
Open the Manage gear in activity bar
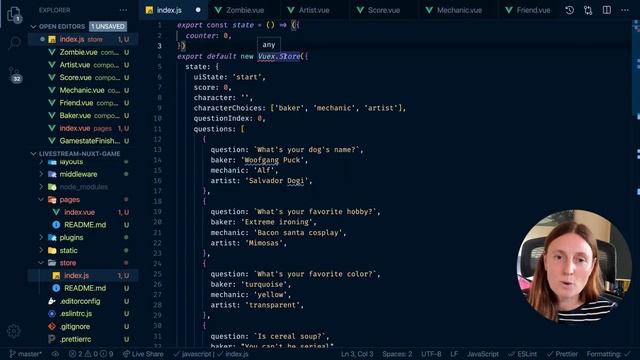14,331
